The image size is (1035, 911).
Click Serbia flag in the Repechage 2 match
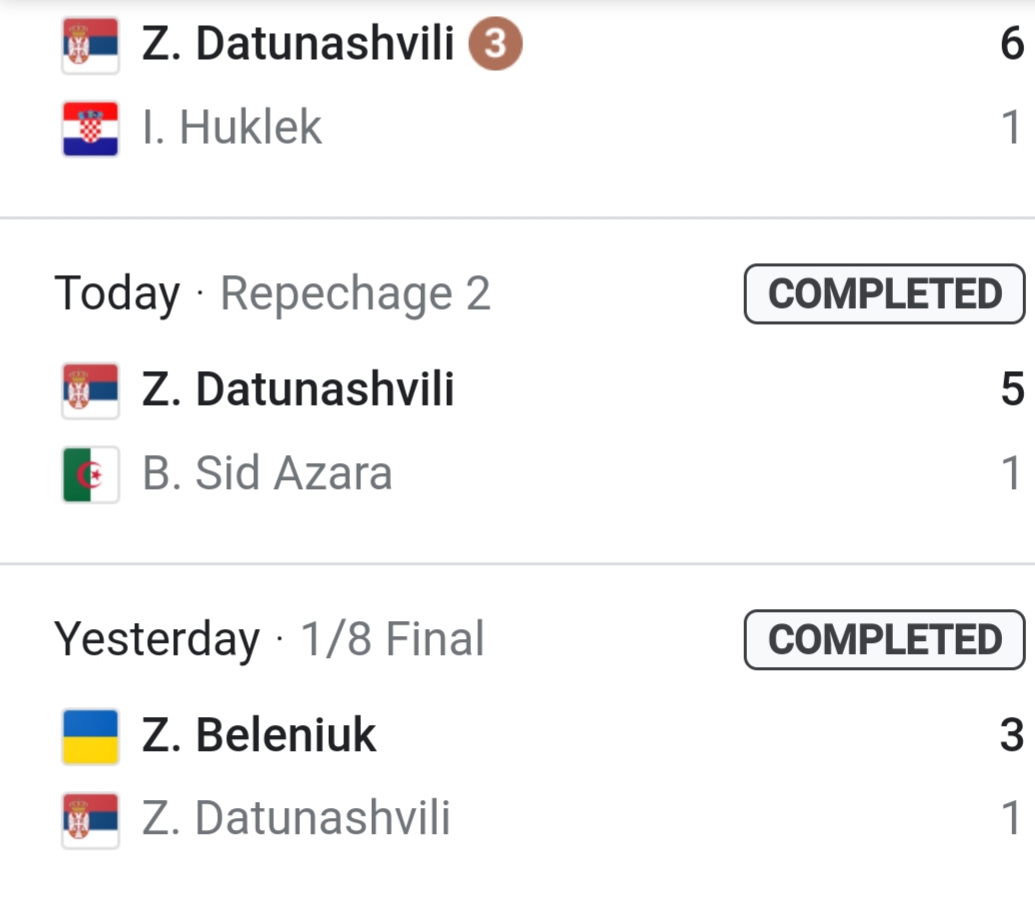[90, 390]
